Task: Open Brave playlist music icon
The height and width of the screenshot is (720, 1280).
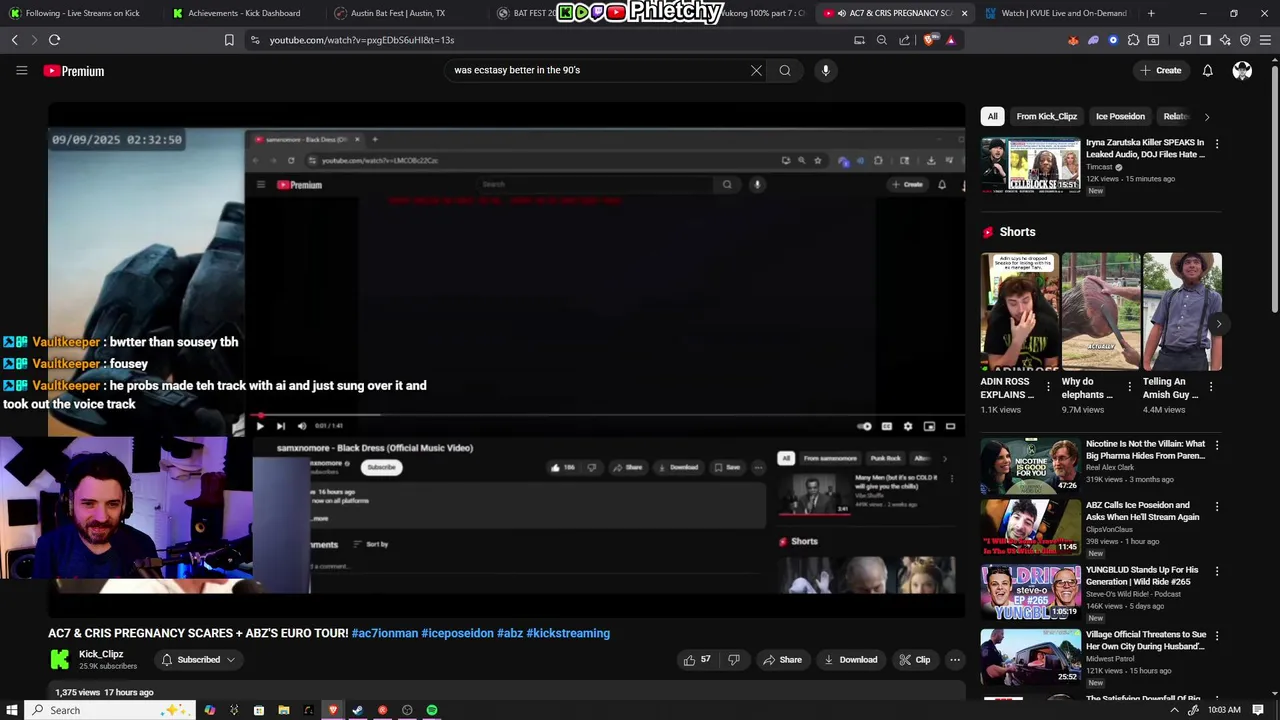Action: (1185, 40)
